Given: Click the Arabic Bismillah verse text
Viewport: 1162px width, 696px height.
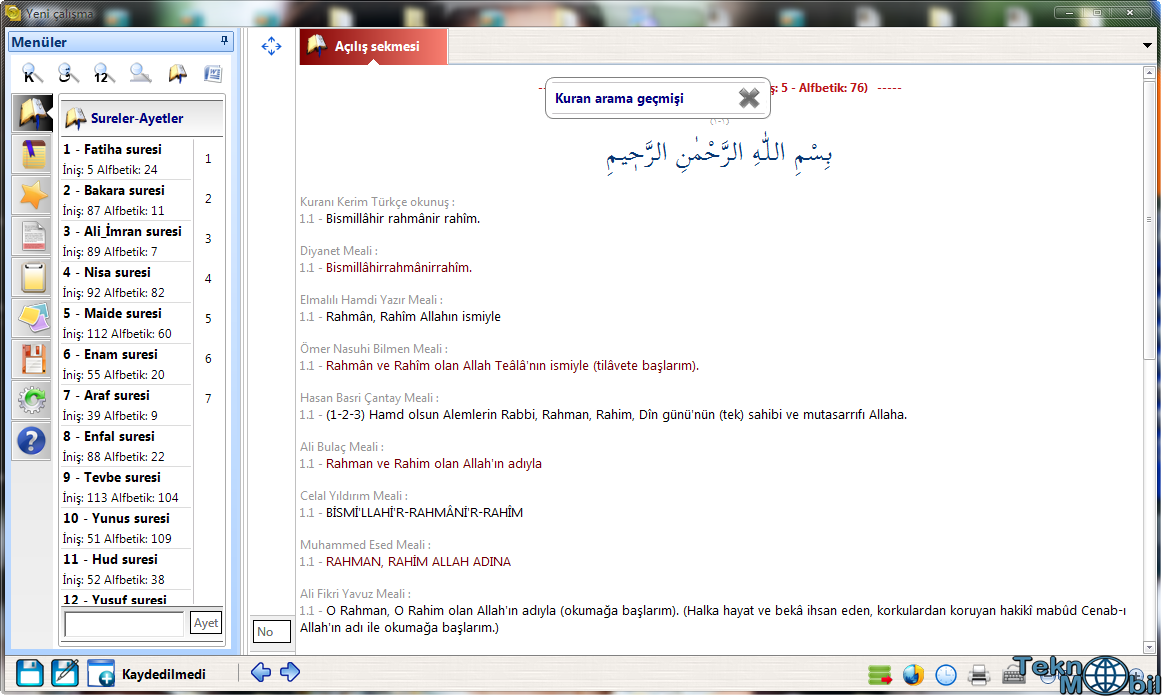Looking at the screenshot, I should [x=719, y=153].
